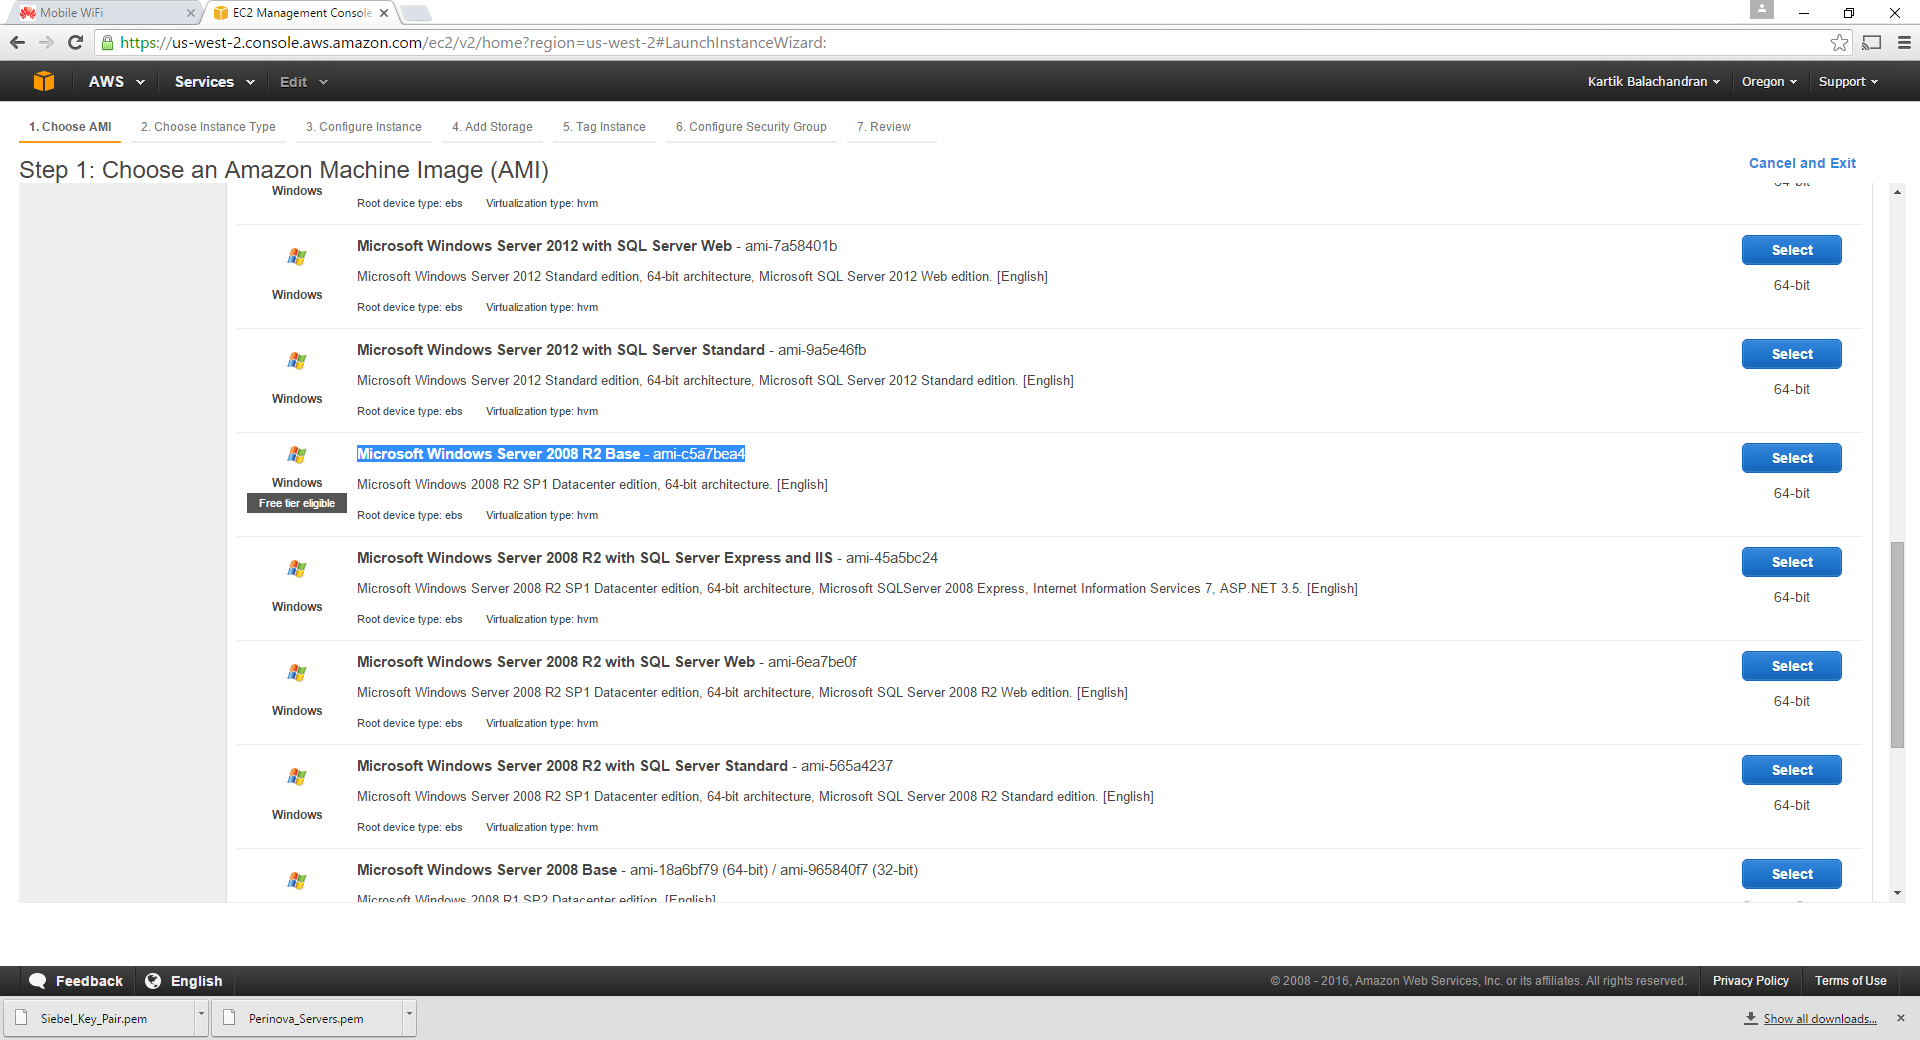Open the AWS dropdown menu
The image size is (1920, 1040).
117,81
